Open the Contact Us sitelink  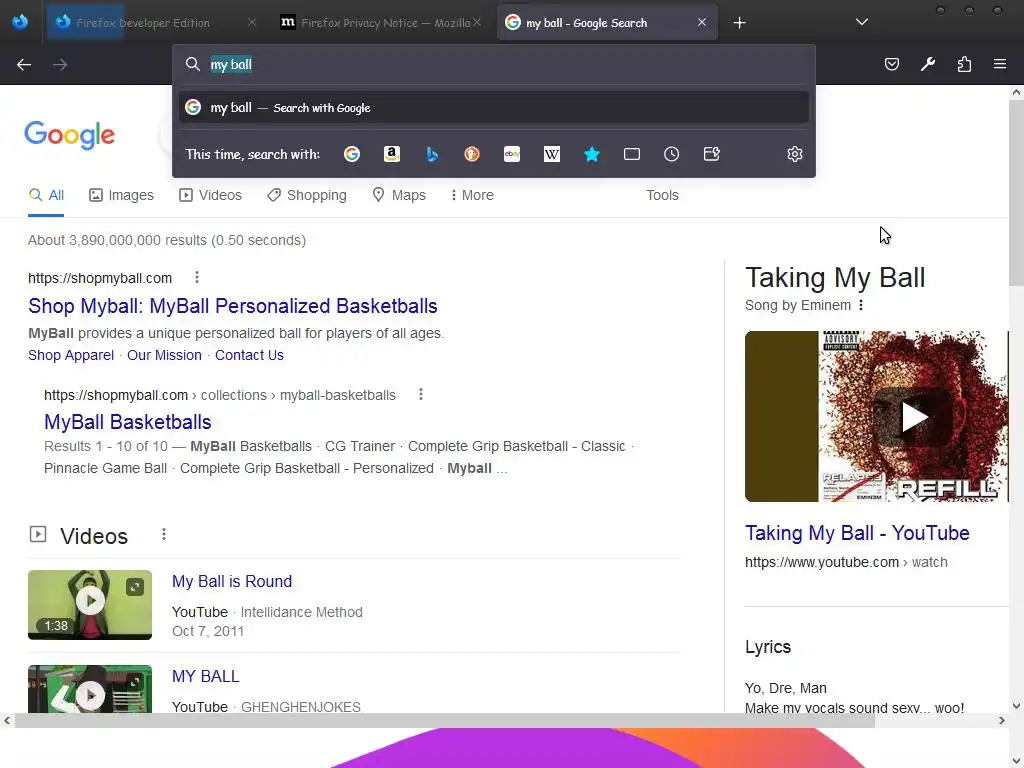(249, 355)
